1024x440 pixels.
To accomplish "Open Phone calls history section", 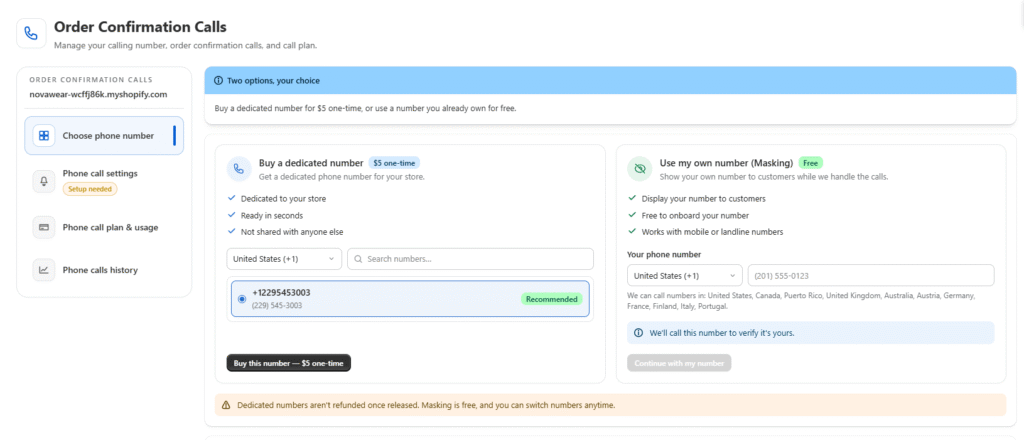I will tap(104, 270).
